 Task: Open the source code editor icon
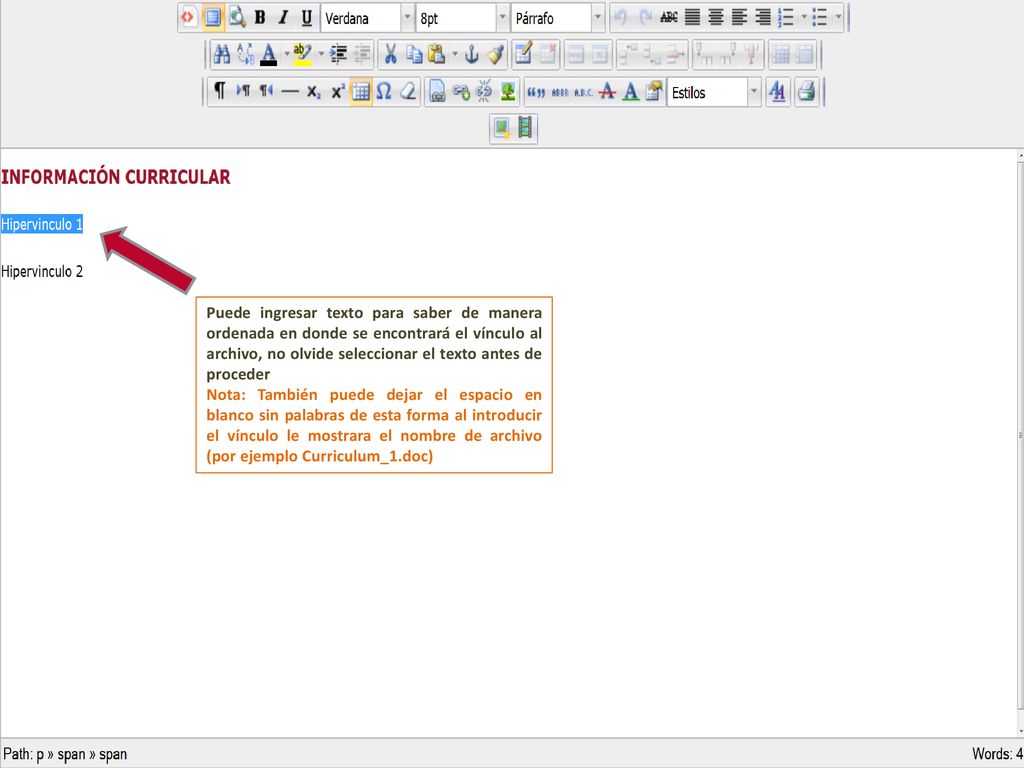(x=188, y=18)
